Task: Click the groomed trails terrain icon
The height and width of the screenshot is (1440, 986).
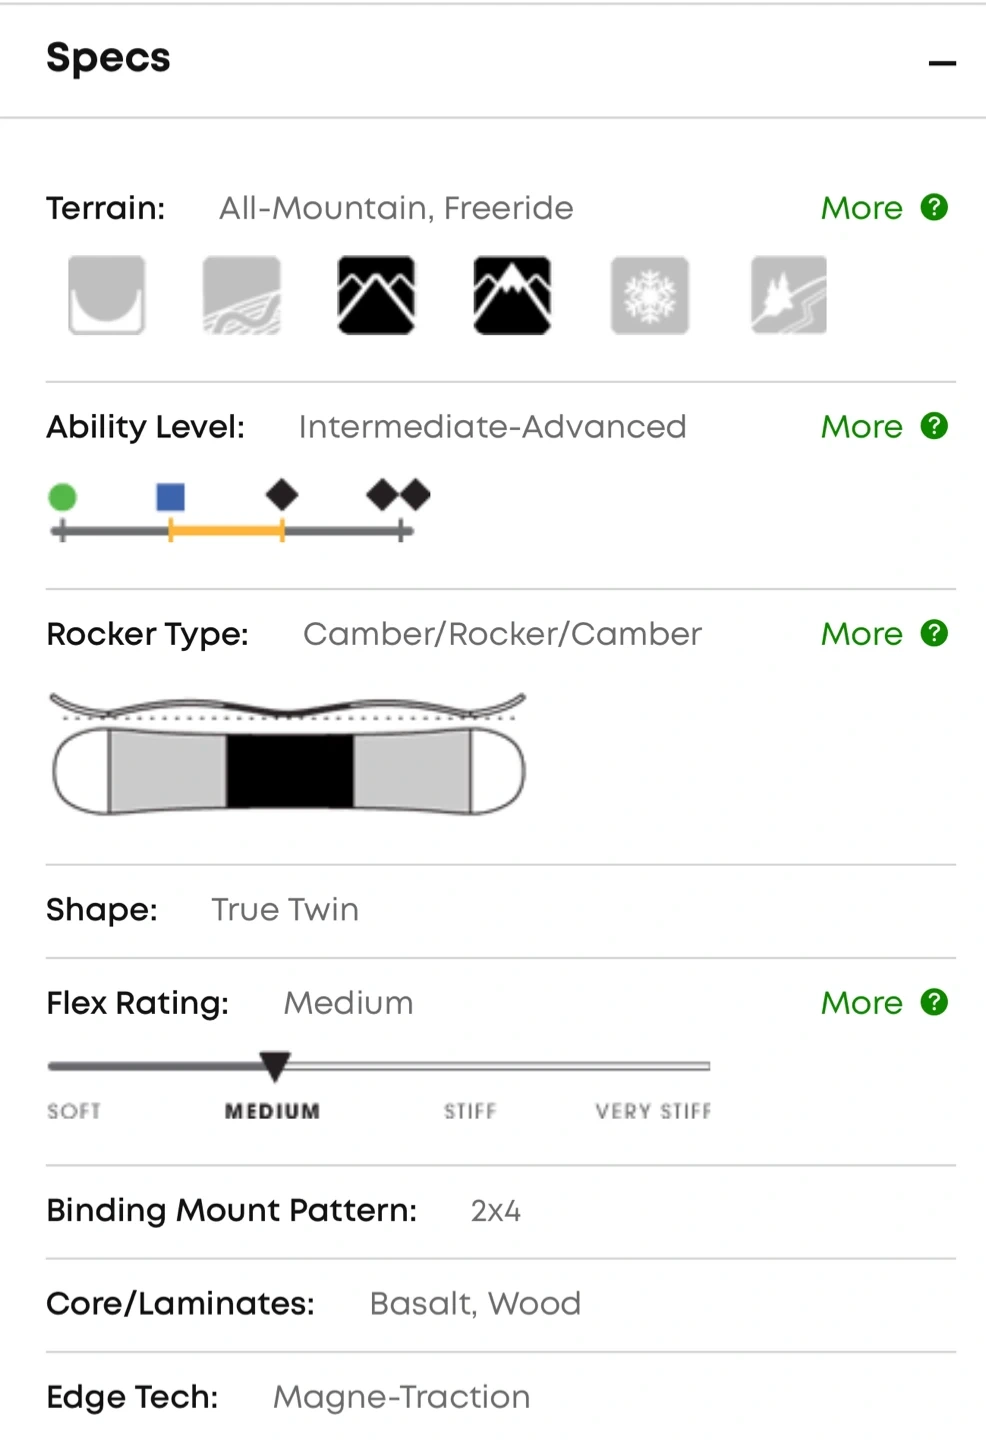Action: [x=242, y=295]
